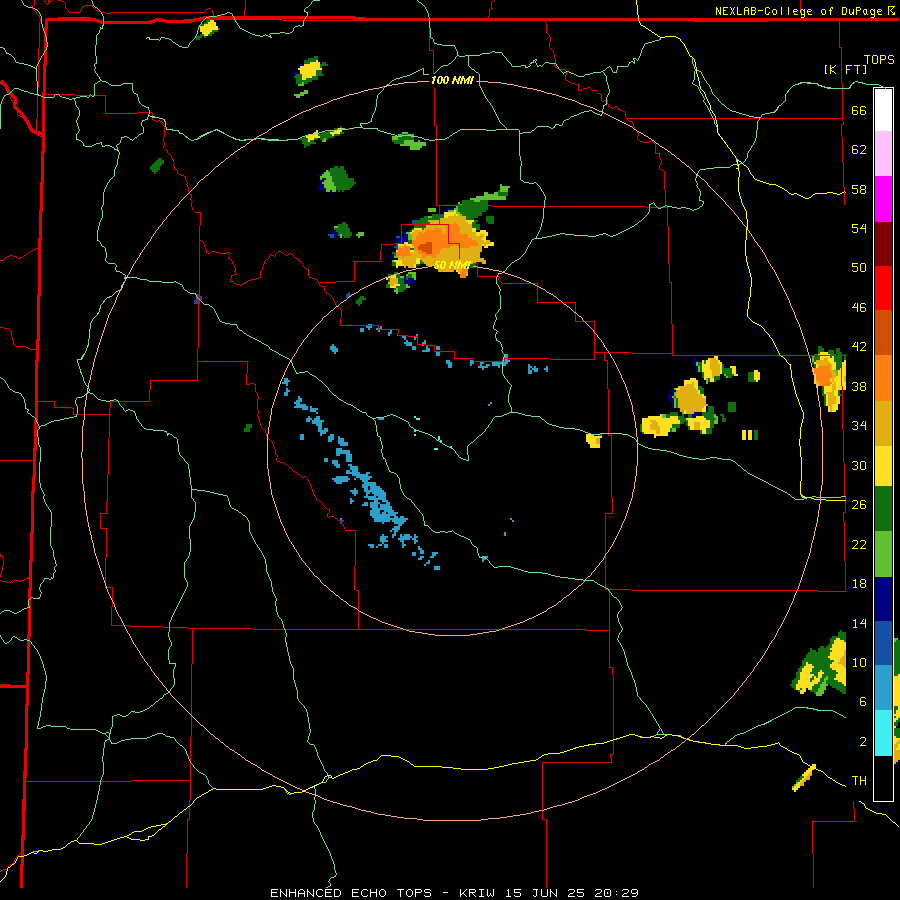Click the bright orange legend swatch
The height and width of the screenshot is (900, 900).
click(883, 378)
